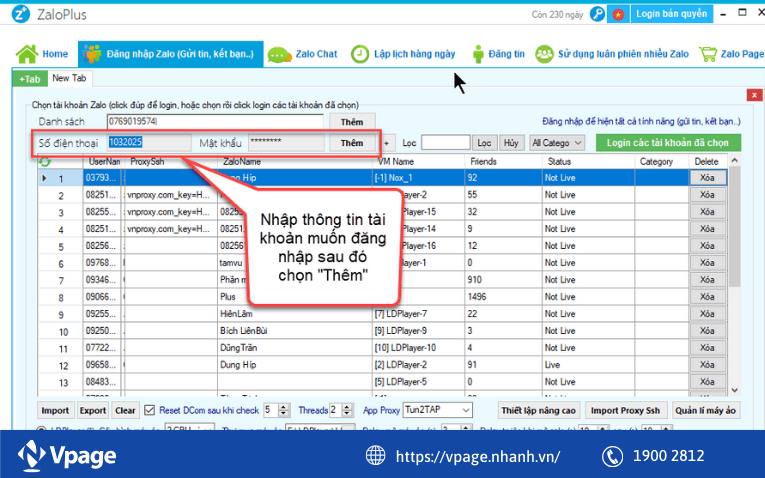Switch to Đăng nhập Zalo tab

tap(171, 54)
